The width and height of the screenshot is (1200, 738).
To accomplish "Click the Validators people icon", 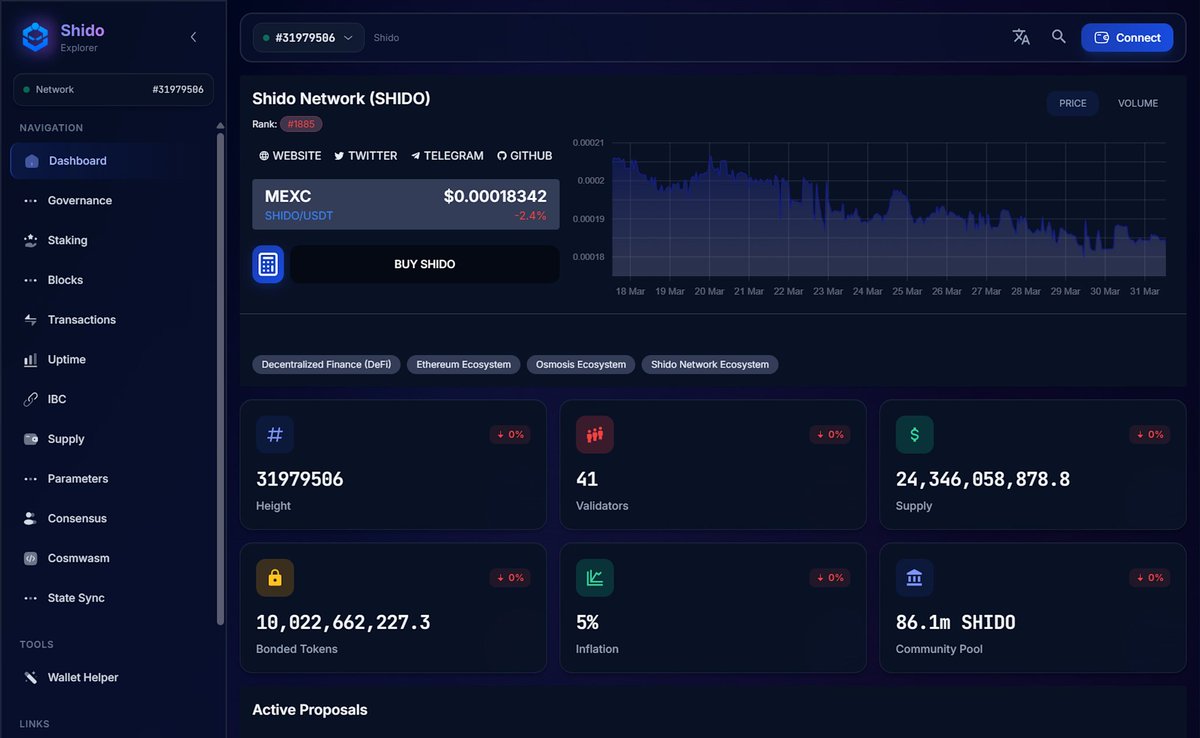I will (x=595, y=434).
